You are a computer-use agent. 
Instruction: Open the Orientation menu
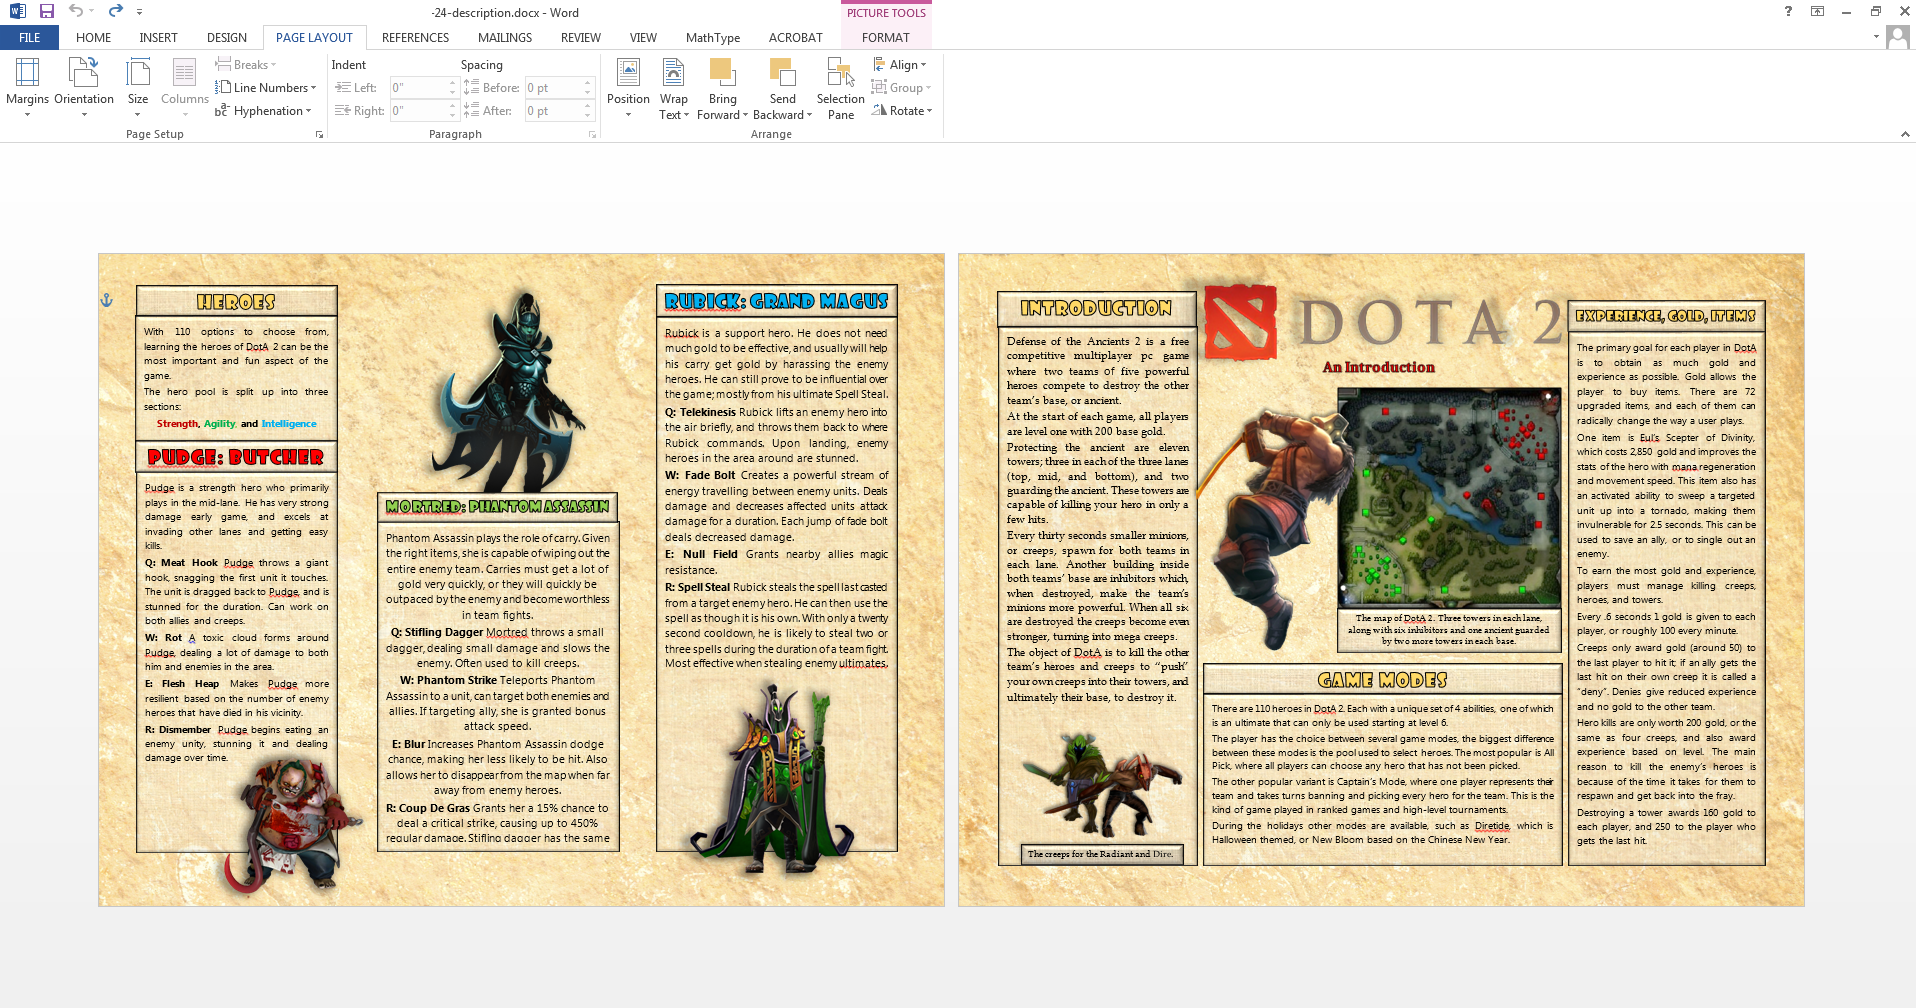tap(84, 88)
